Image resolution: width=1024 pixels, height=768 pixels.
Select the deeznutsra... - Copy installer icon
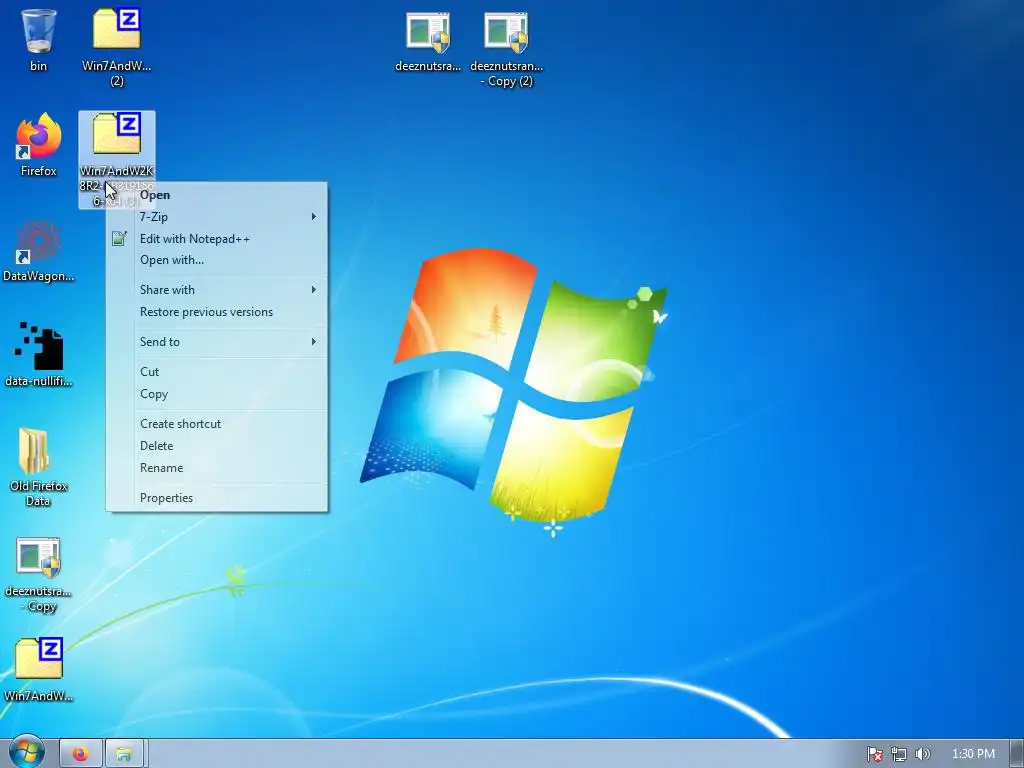pos(39,575)
